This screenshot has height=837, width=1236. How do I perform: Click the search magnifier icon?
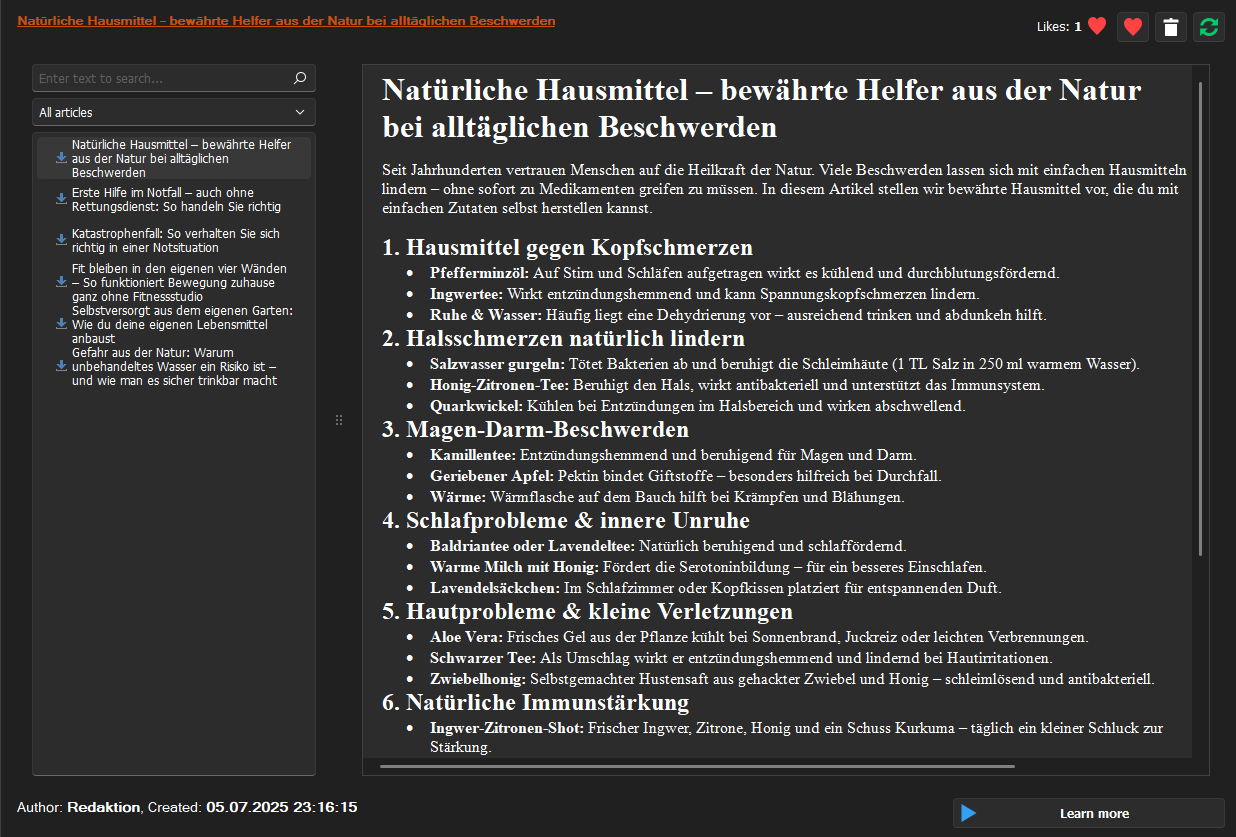coord(299,79)
